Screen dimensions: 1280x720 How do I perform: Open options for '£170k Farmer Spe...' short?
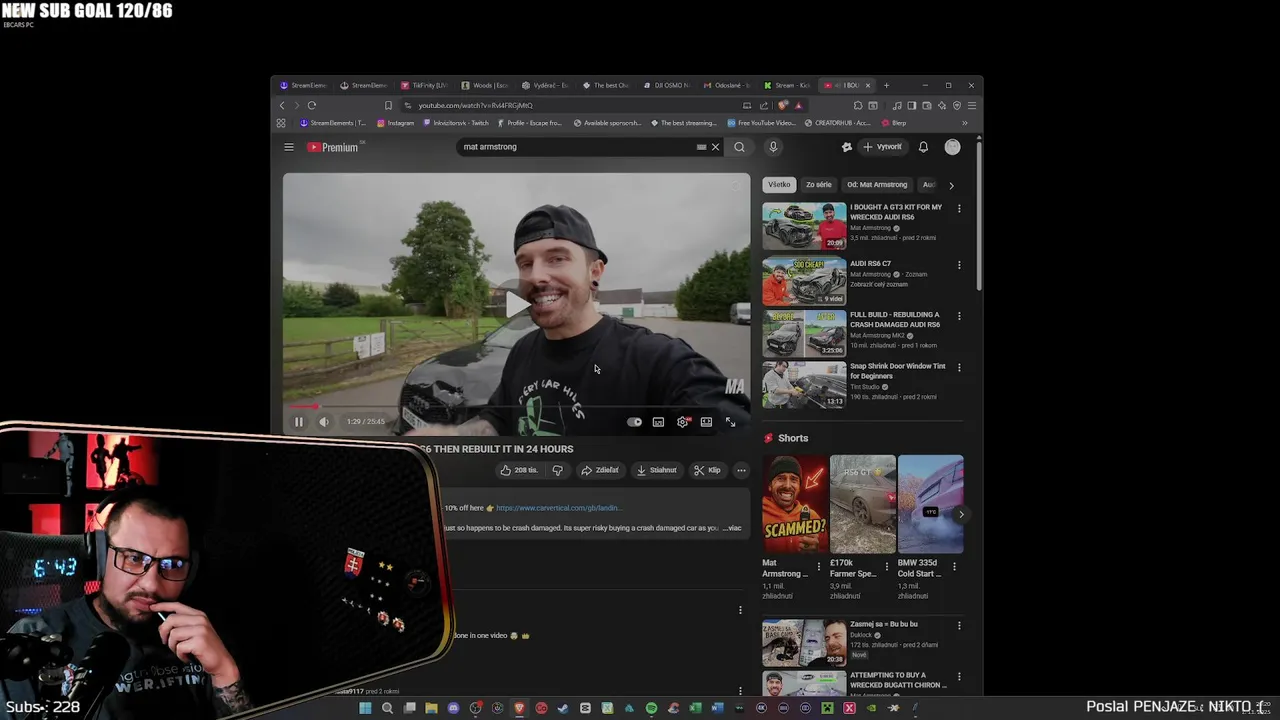(x=886, y=566)
